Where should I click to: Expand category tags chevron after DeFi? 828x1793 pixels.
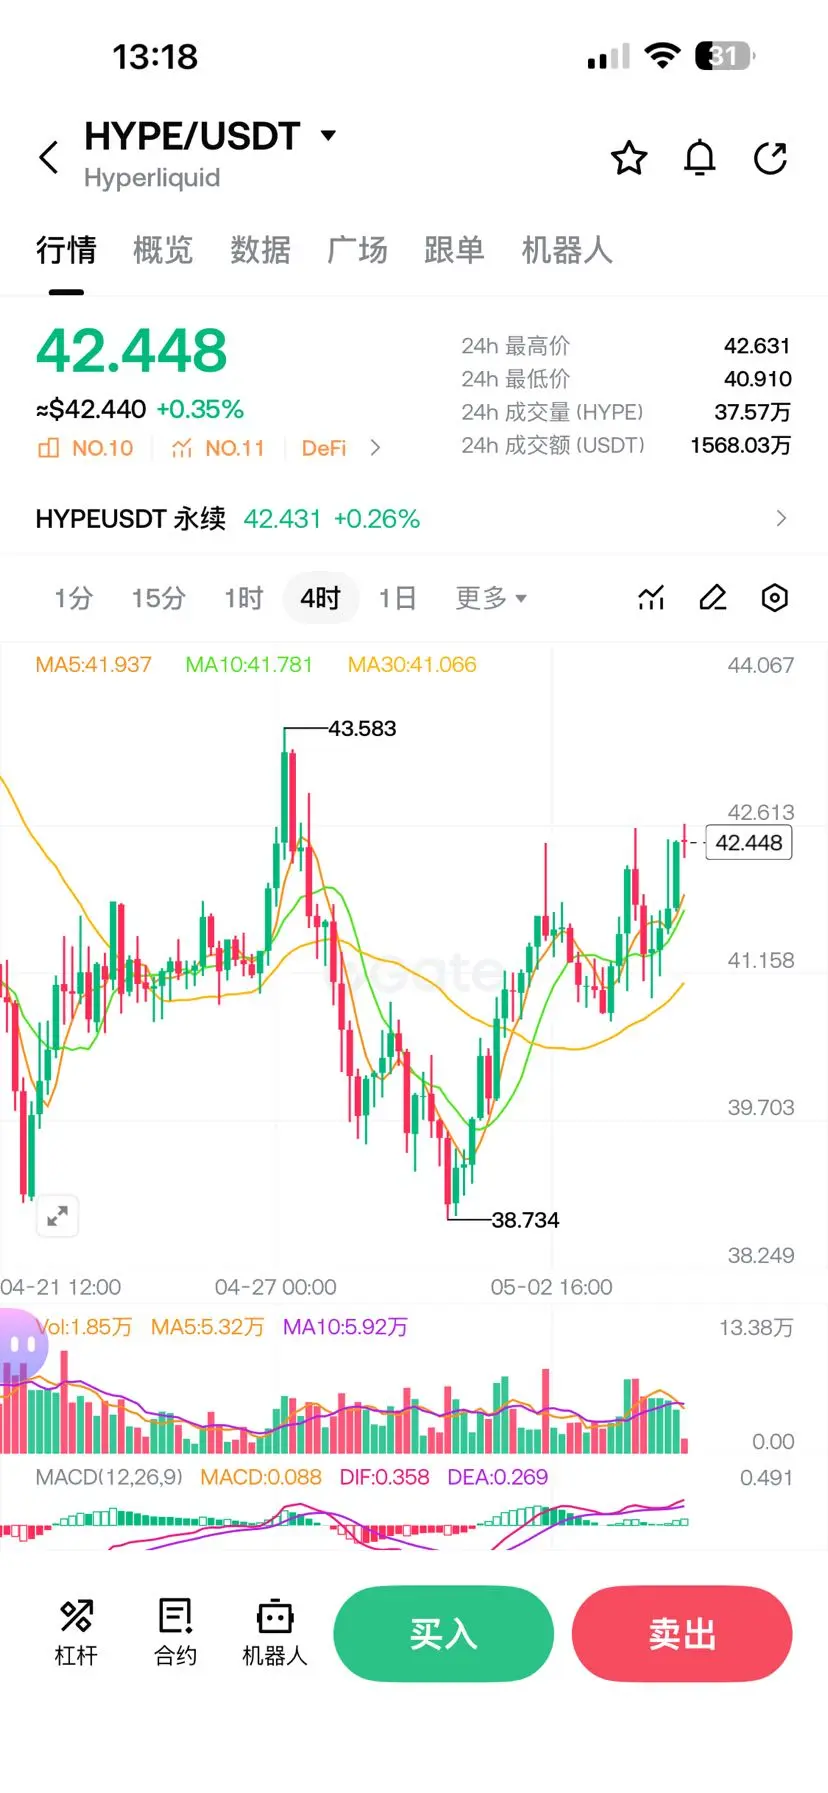click(x=375, y=448)
